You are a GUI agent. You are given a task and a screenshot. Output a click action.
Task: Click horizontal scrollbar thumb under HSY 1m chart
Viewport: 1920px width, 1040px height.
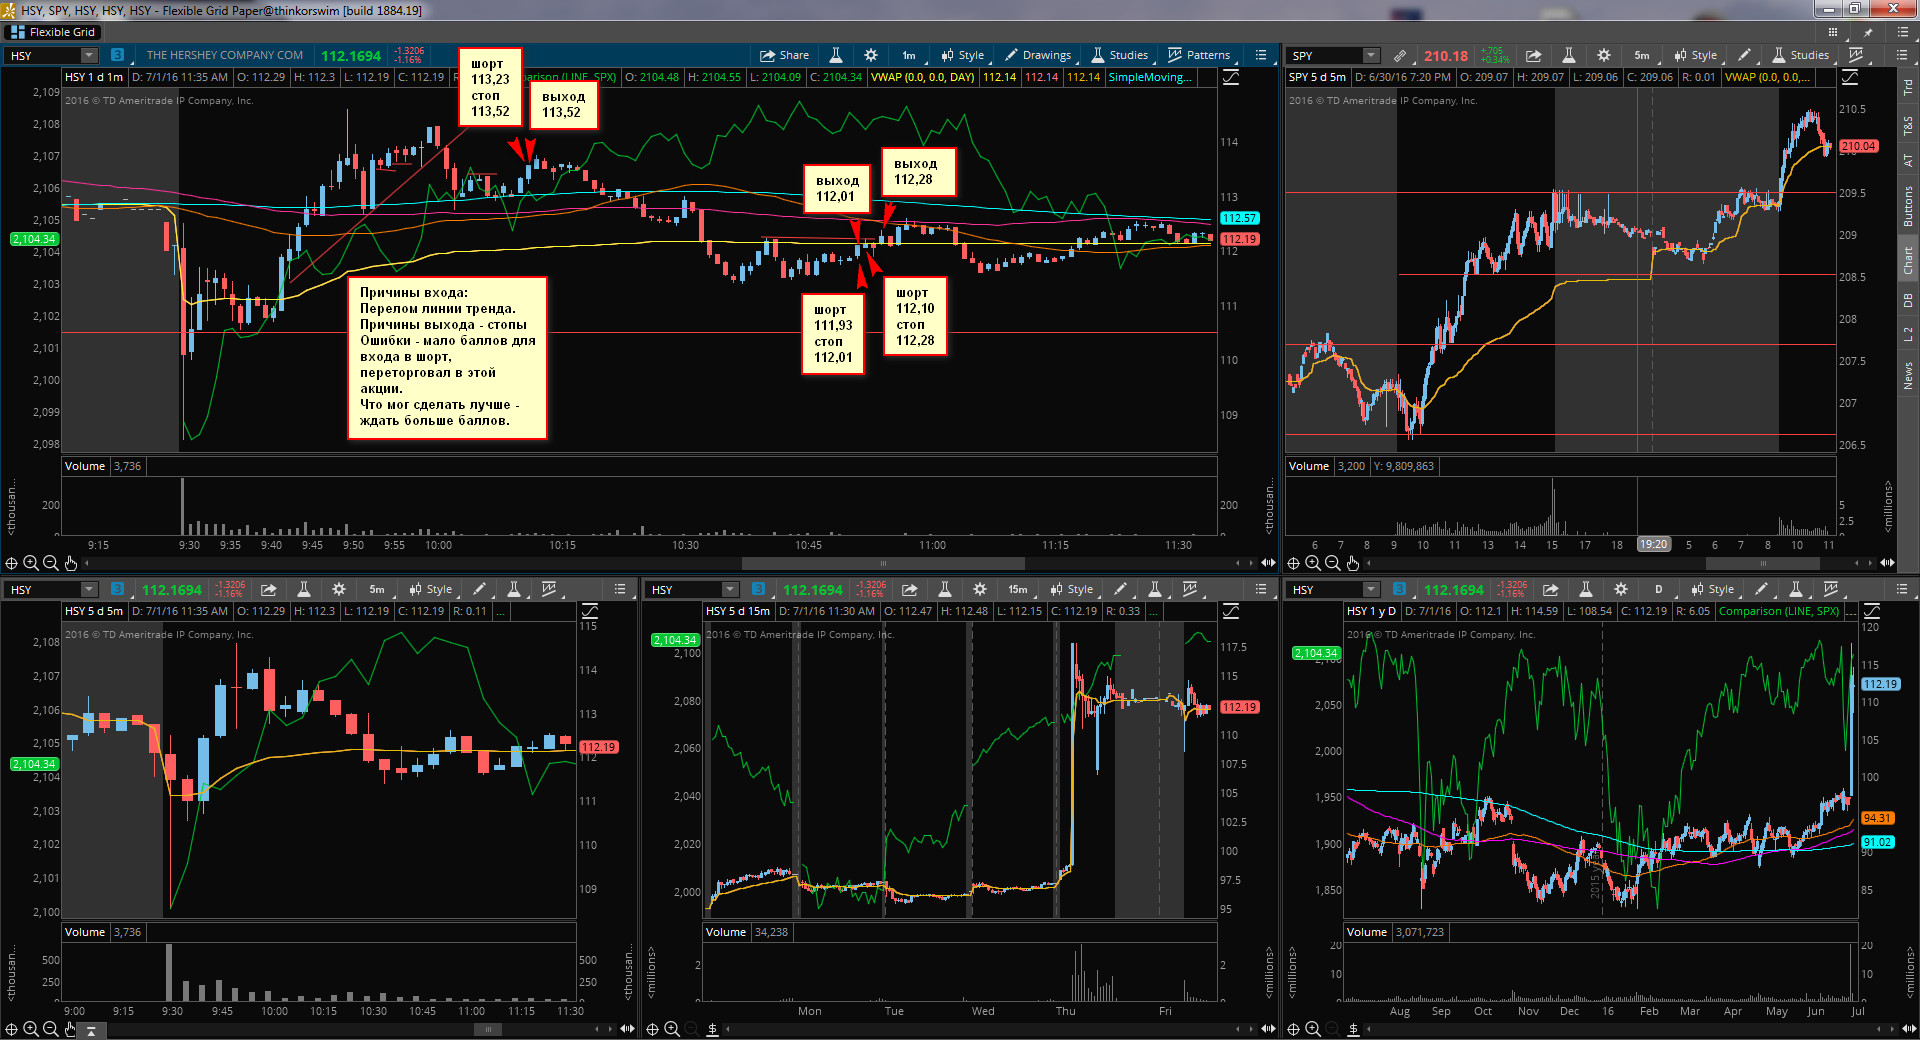[883, 563]
